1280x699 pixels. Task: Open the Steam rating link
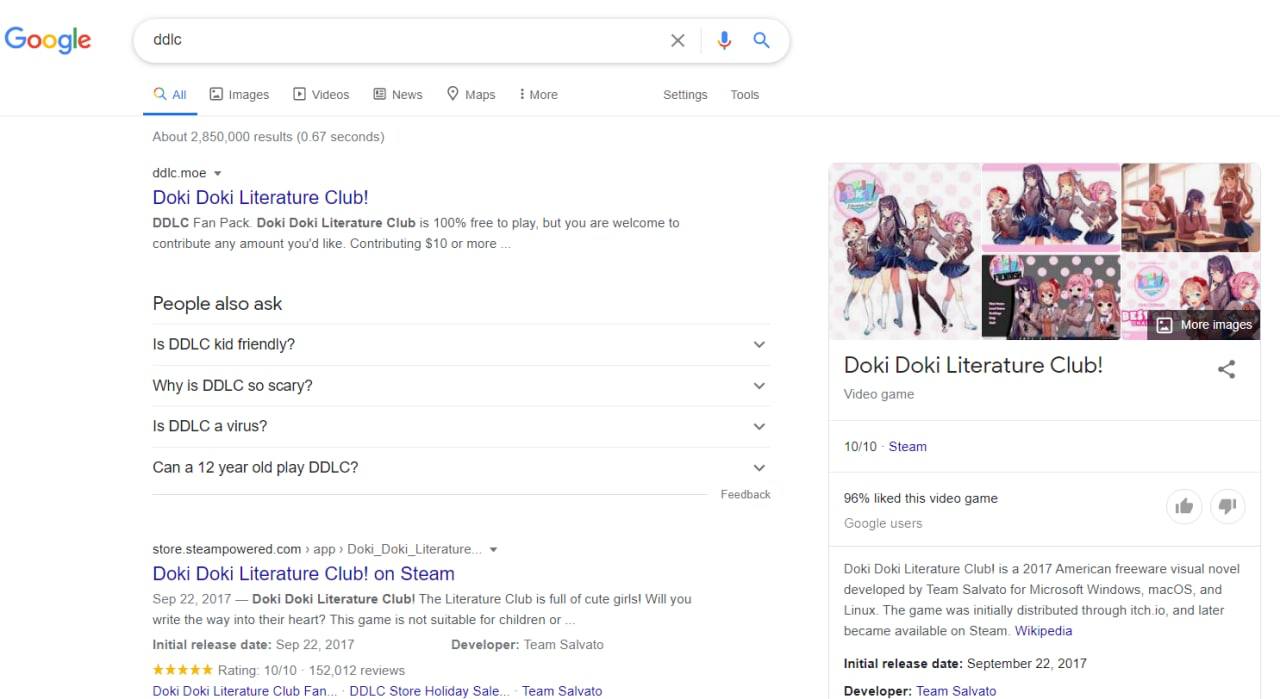coord(908,447)
